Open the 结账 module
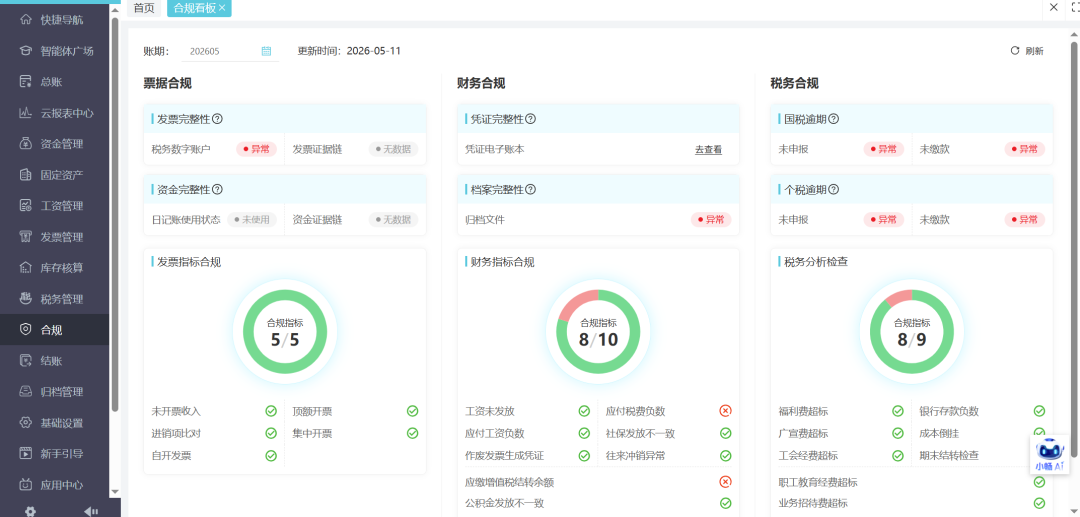 click(x=55, y=361)
